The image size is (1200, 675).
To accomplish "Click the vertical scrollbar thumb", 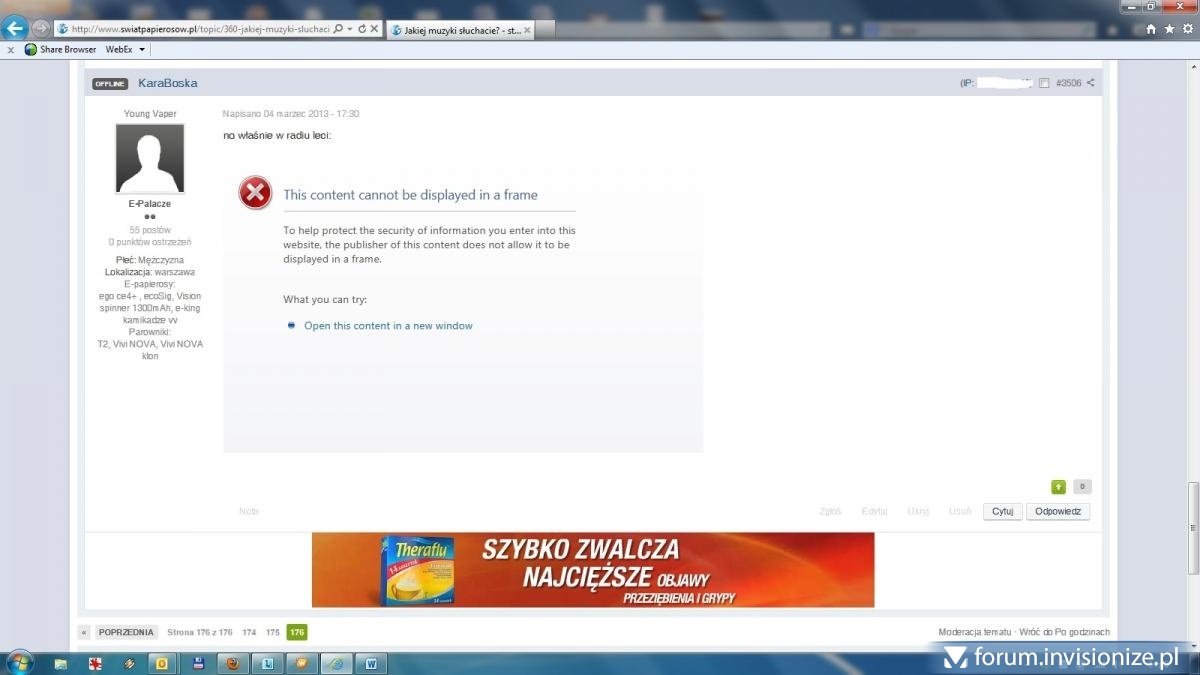I will pos(1192,528).
